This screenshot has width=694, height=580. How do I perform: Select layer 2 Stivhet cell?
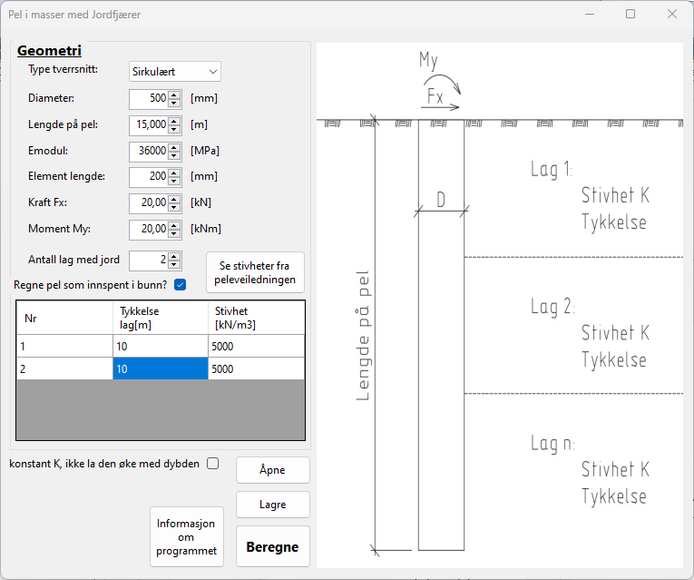[x=256, y=369]
